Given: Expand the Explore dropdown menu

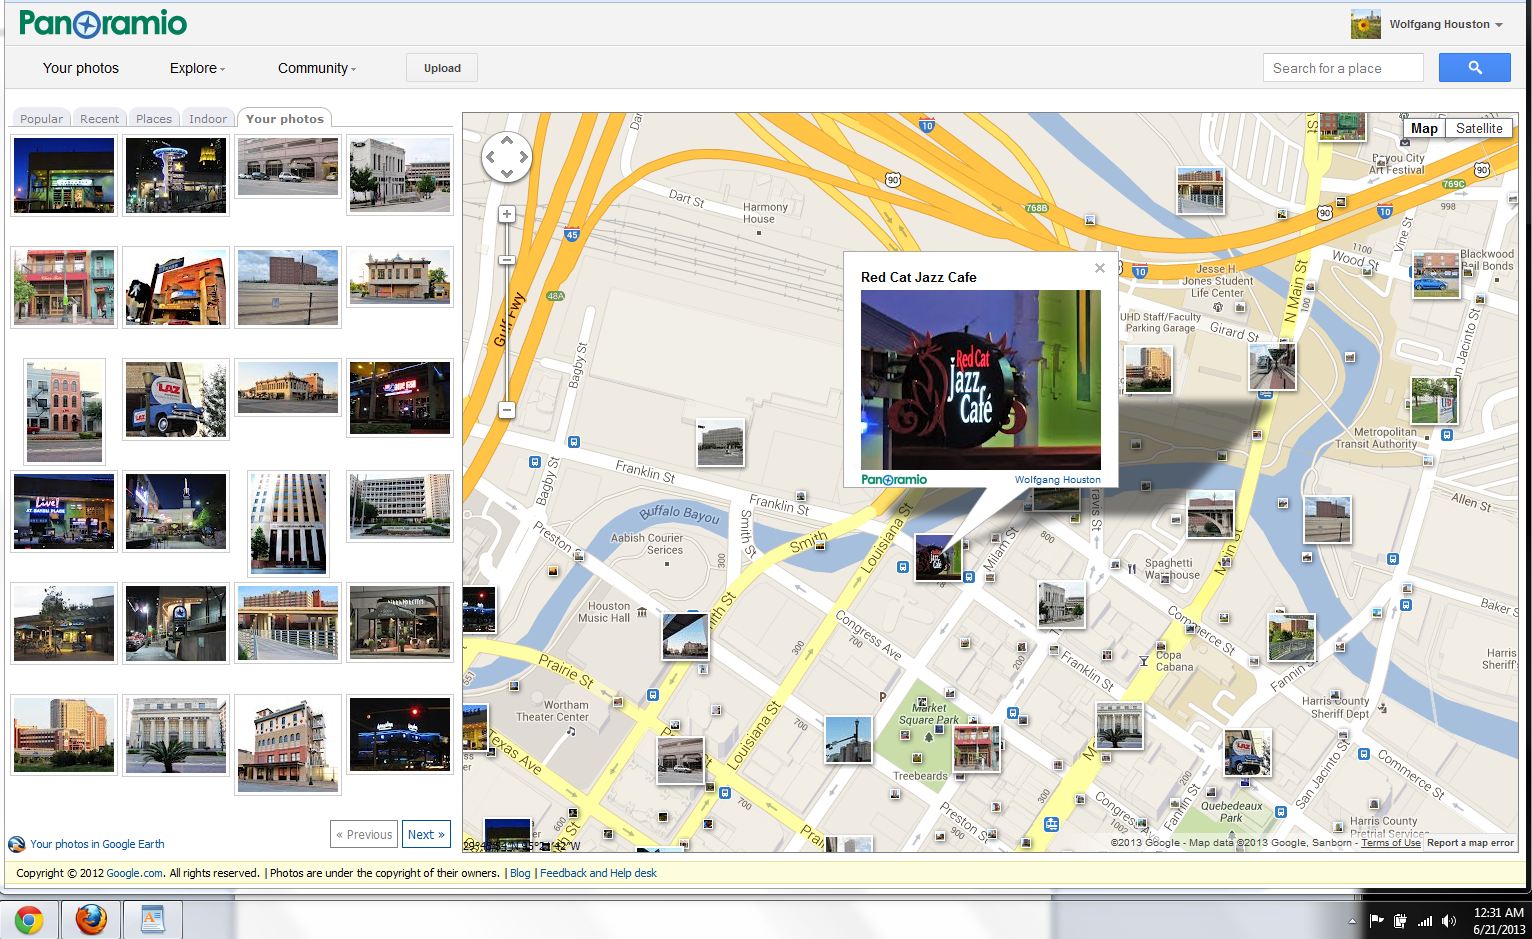Looking at the screenshot, I should tap(197, 68).
